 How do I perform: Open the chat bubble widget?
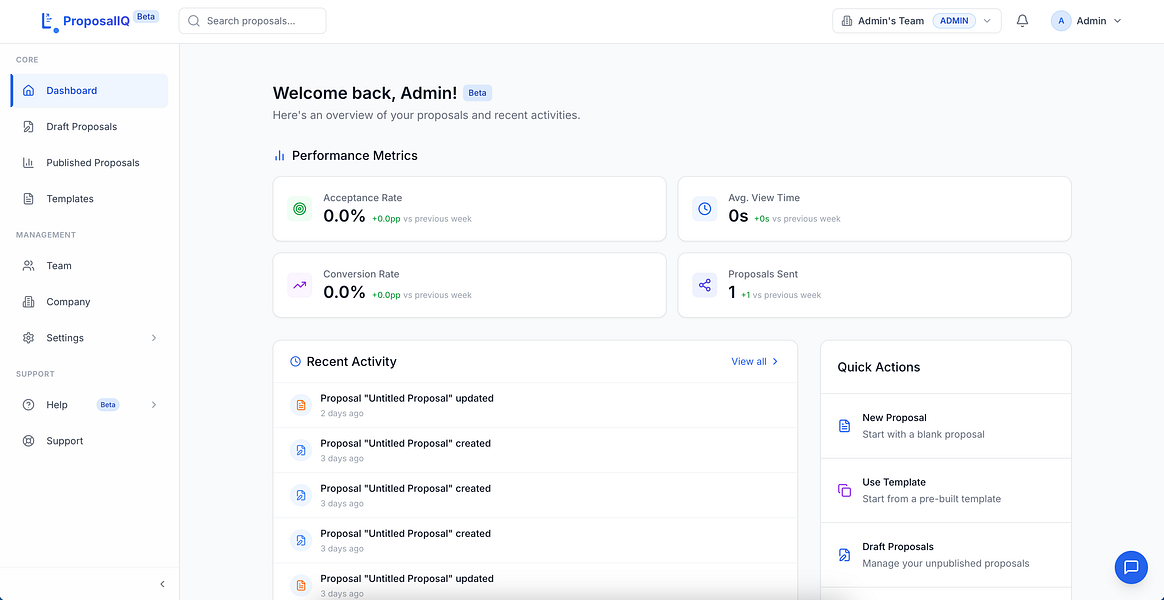pos(1131,567)
